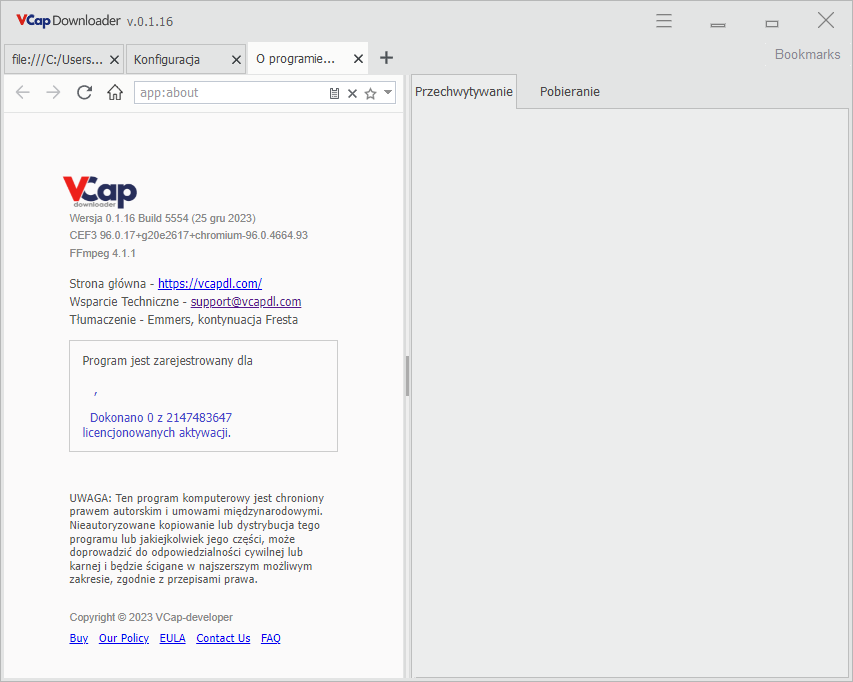Open the https://vcapdl.com/ homepage link
Viewport: 853px width, 682px height.
[210, 283]
